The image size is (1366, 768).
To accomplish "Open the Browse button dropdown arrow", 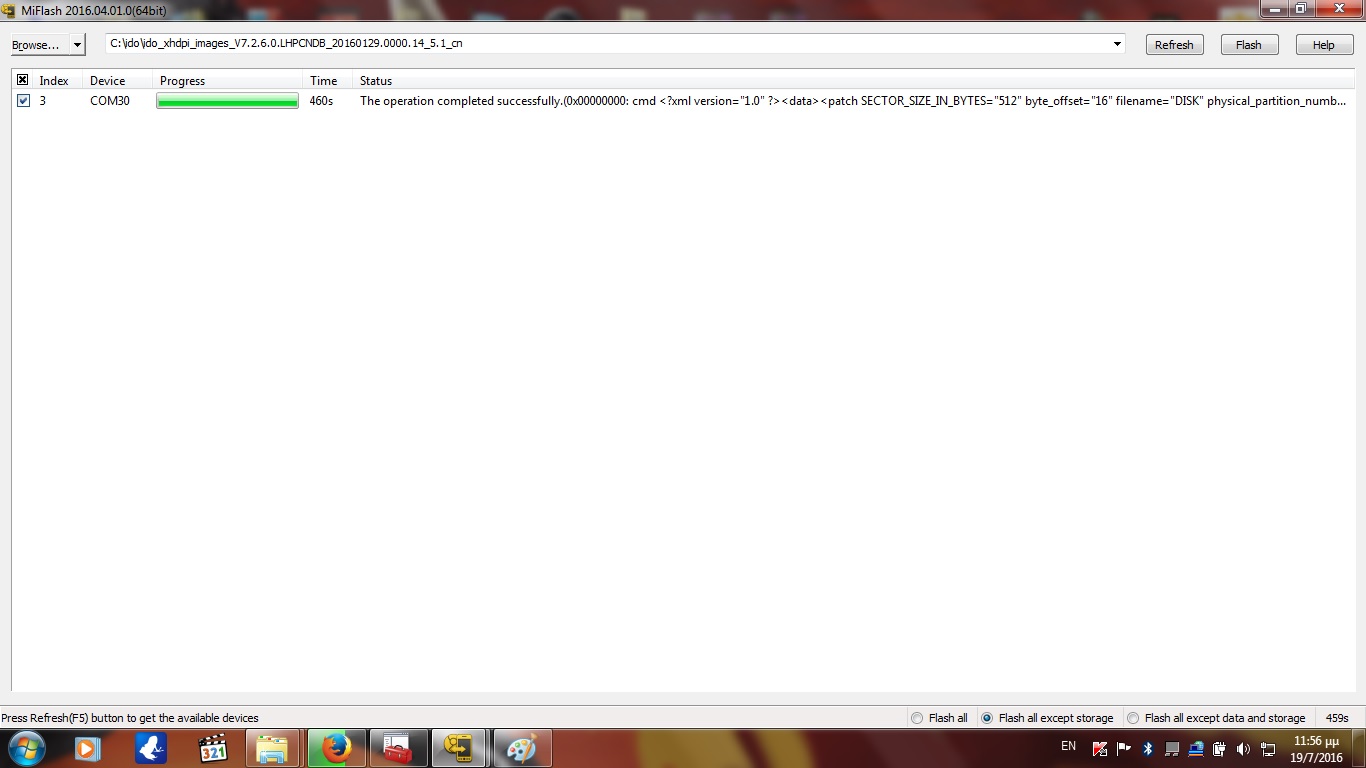I will pos(78,45).
